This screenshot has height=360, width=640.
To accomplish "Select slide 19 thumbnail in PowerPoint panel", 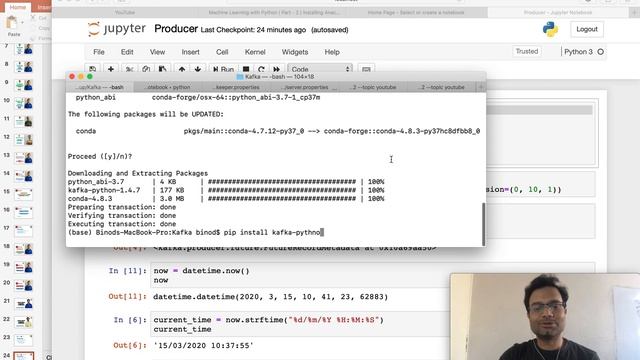I will 23,267.
